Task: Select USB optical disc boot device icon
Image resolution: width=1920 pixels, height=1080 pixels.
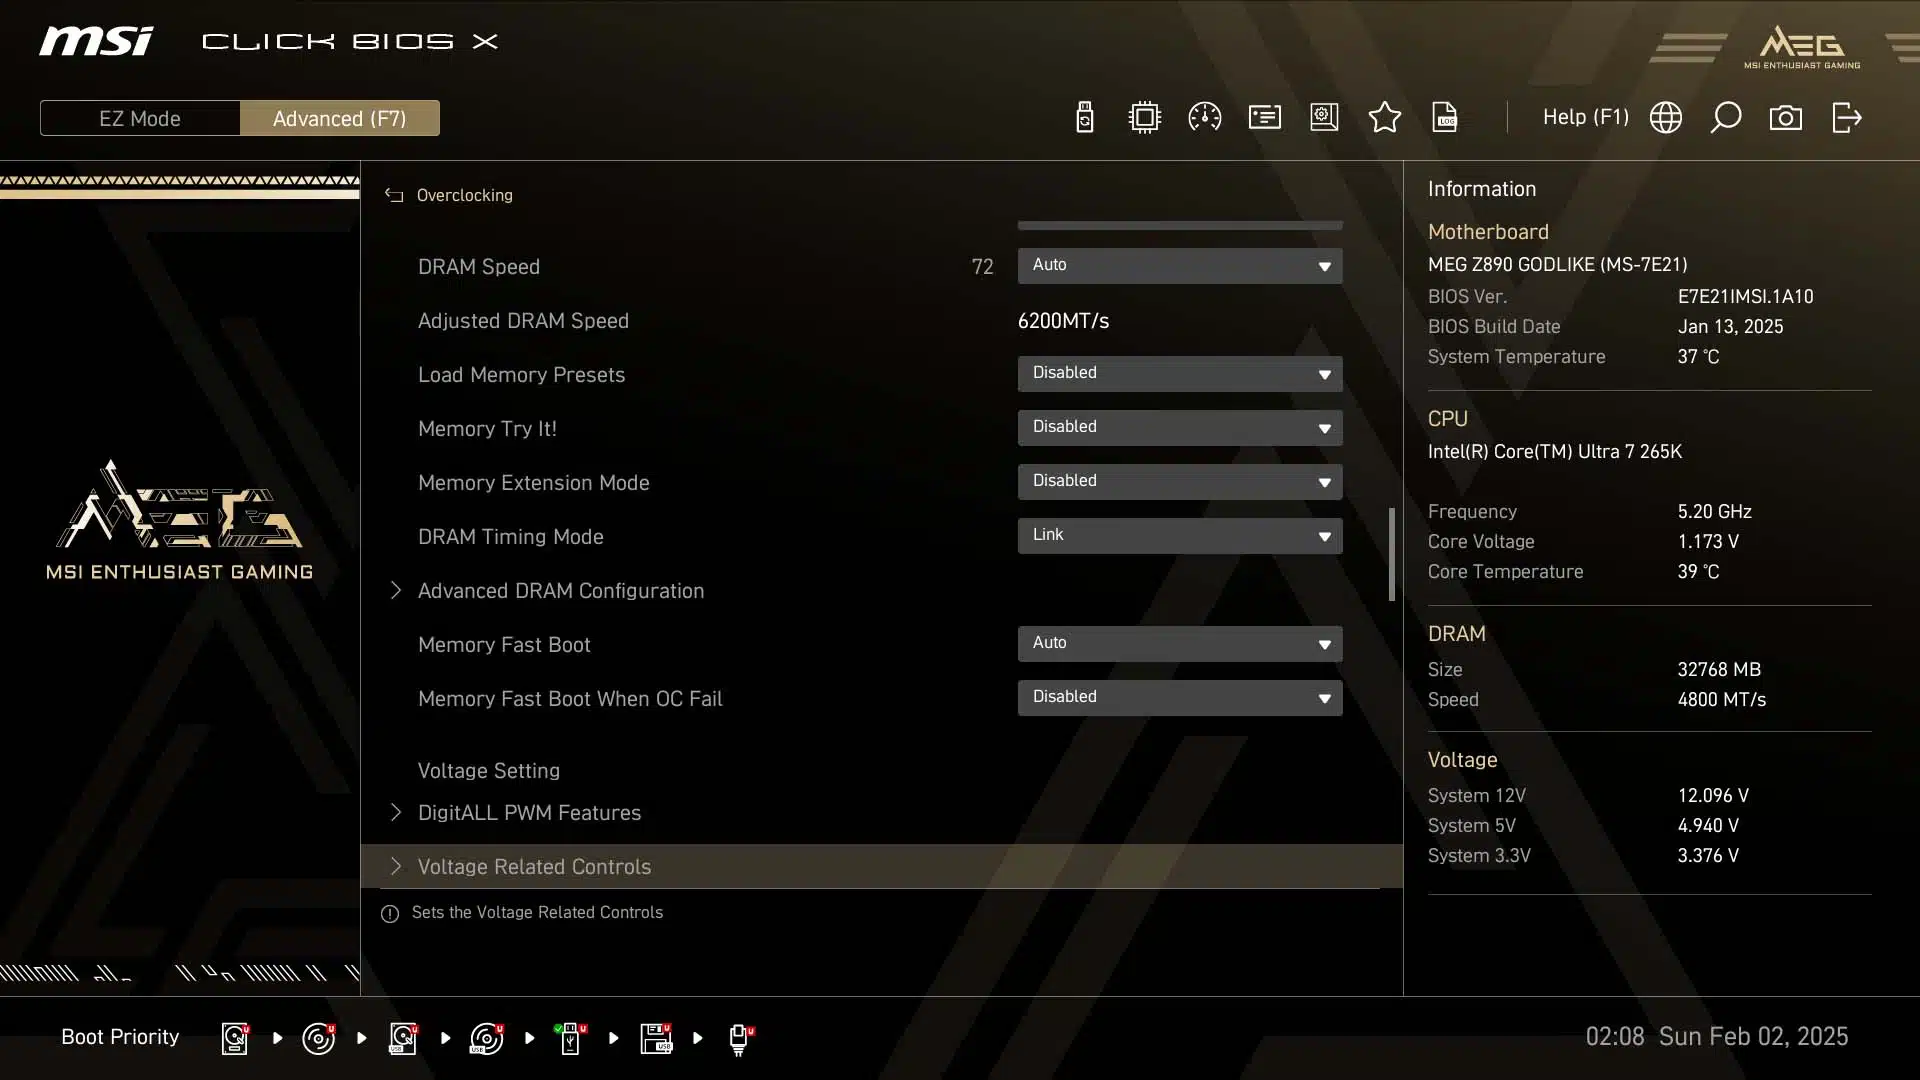Action: point(487,1038)
